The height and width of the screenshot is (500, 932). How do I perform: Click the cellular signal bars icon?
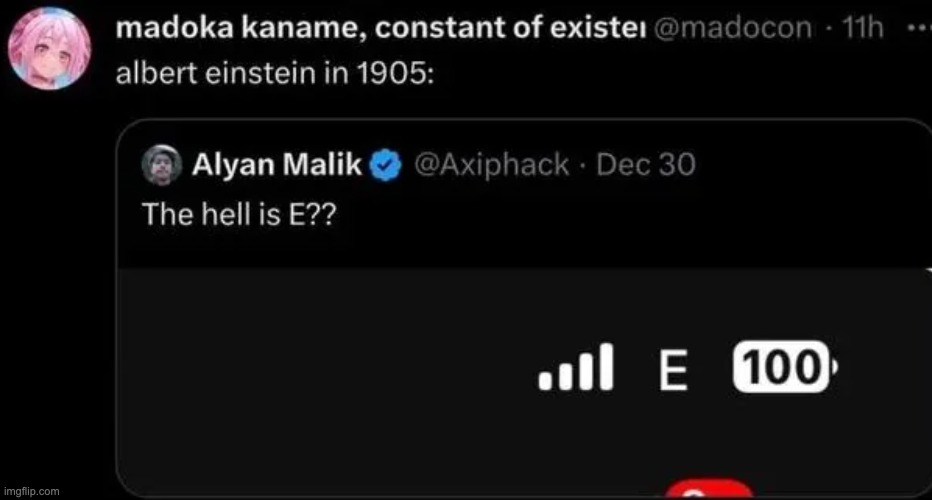click(574, 370)
